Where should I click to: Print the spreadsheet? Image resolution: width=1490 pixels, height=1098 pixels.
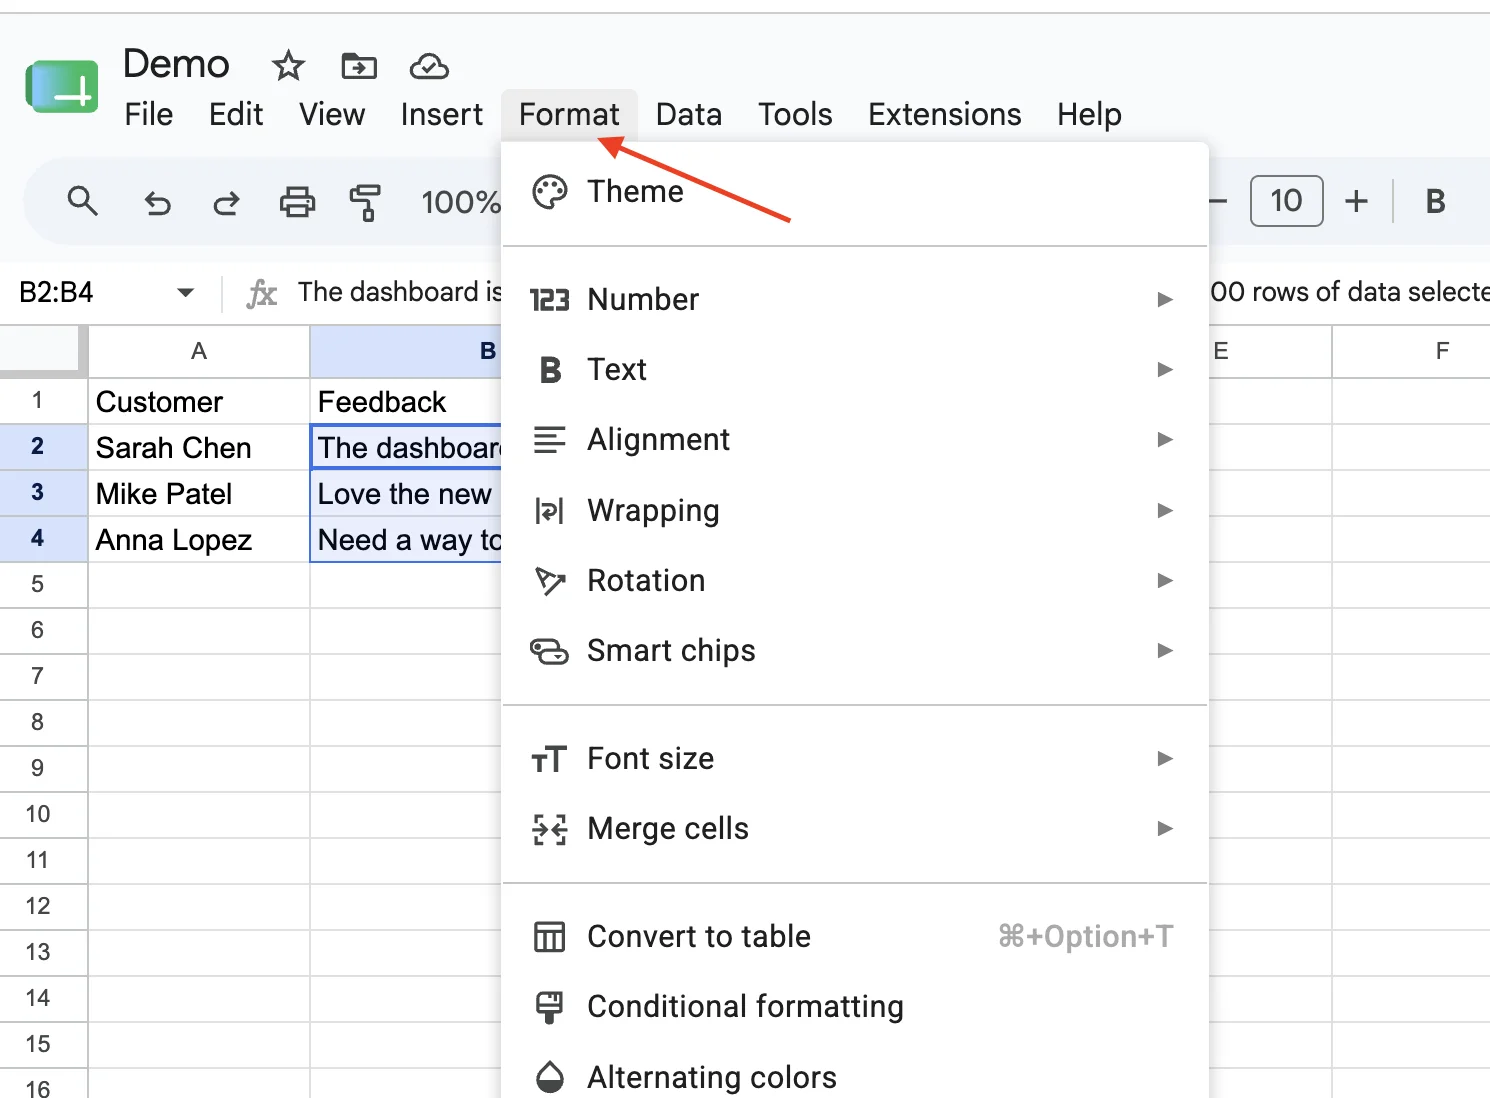click(297, 203)
